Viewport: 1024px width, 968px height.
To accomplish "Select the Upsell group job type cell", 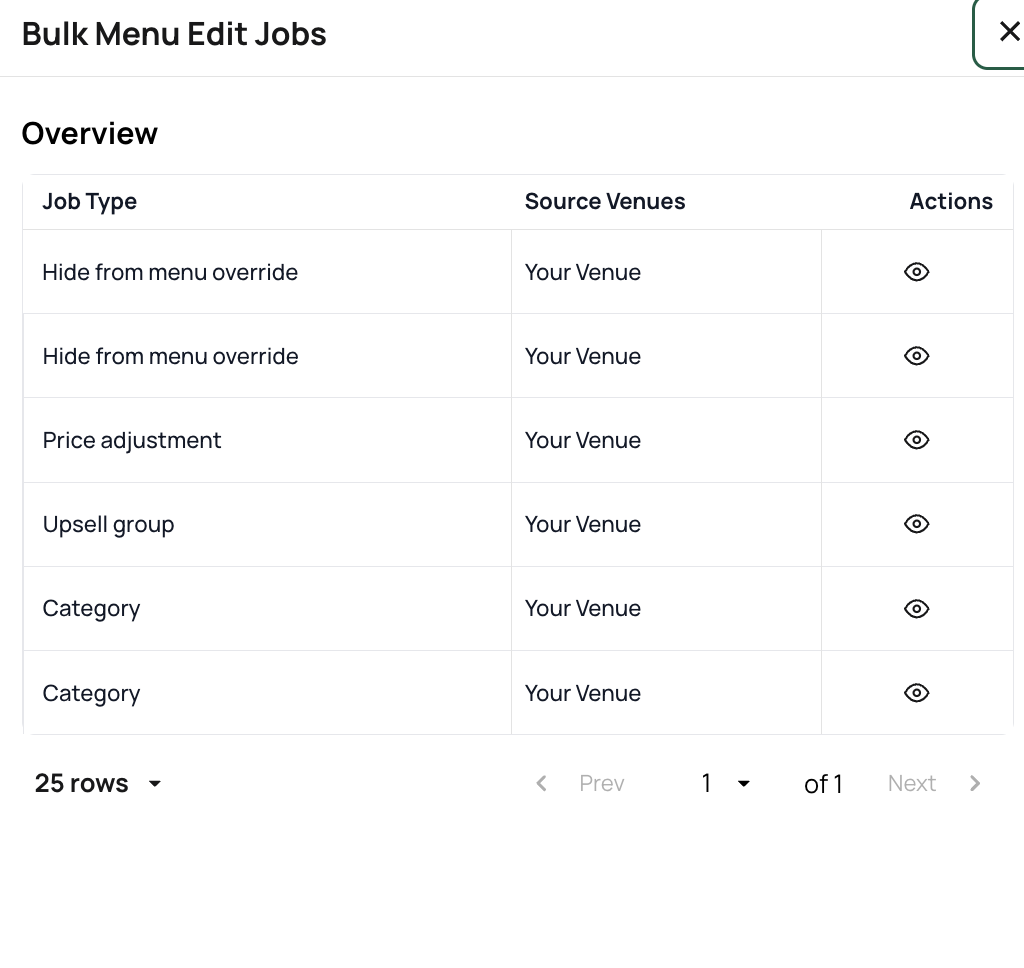I will (x=109, y=525).
